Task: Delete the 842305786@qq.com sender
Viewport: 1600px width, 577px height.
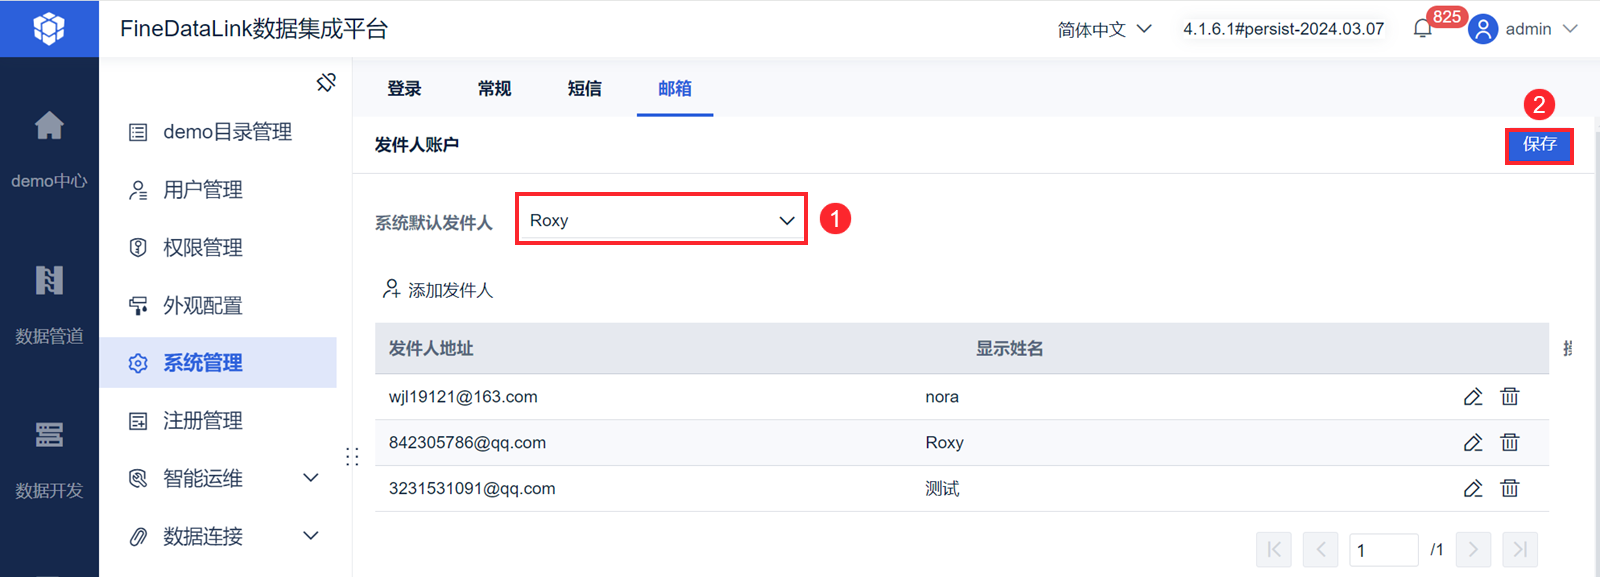Action: tap(1510, 442)
